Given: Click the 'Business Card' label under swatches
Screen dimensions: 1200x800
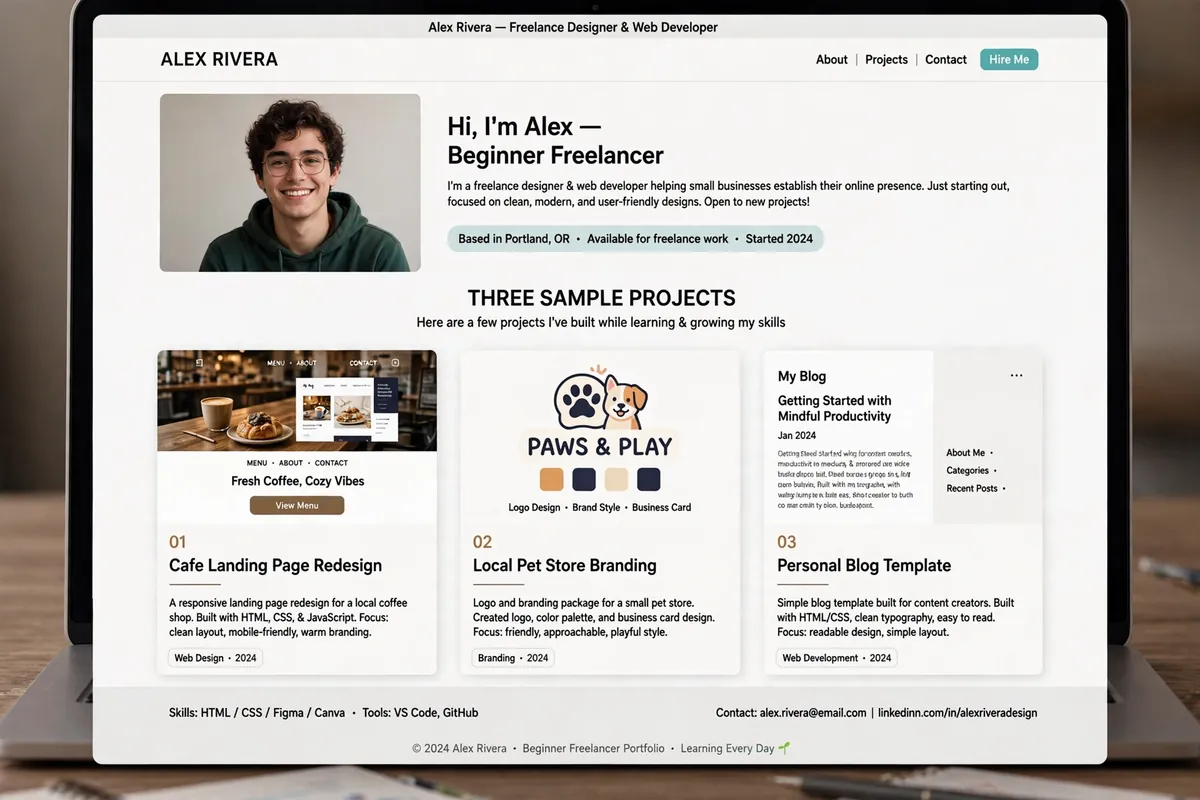Looking at the screenshot, I should pyautogui.click(x=661, y=508).
